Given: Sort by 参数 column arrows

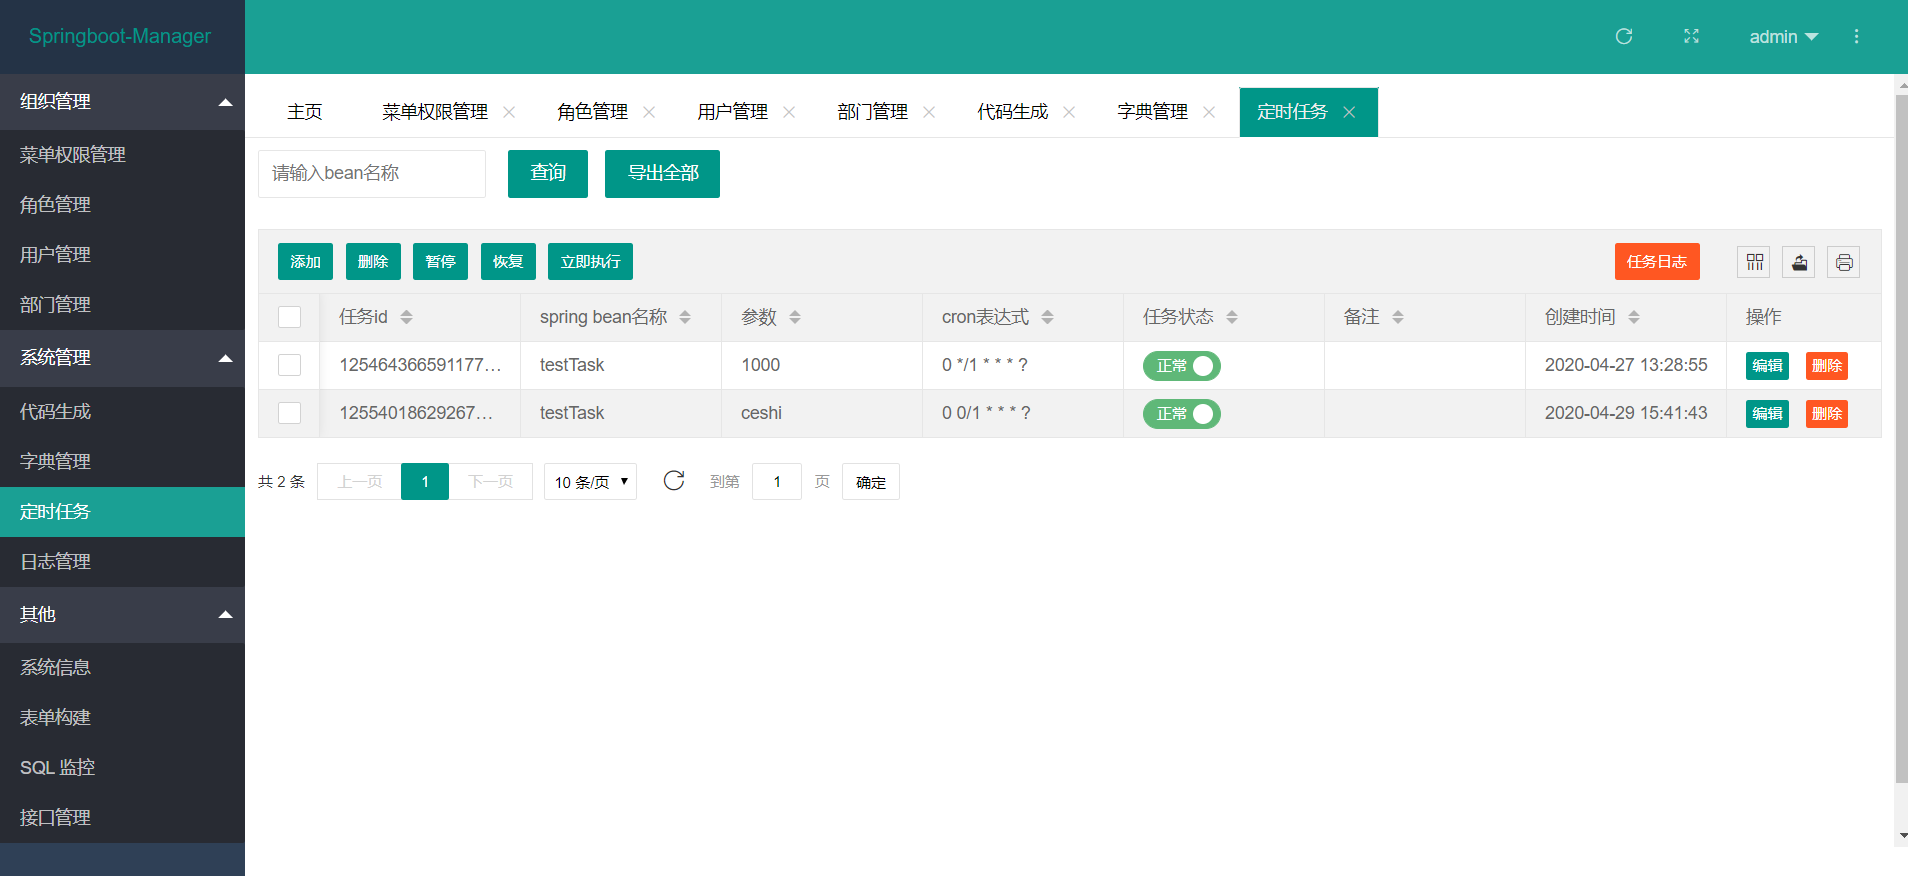Looking at the screenshot, I should click(795, 317).
